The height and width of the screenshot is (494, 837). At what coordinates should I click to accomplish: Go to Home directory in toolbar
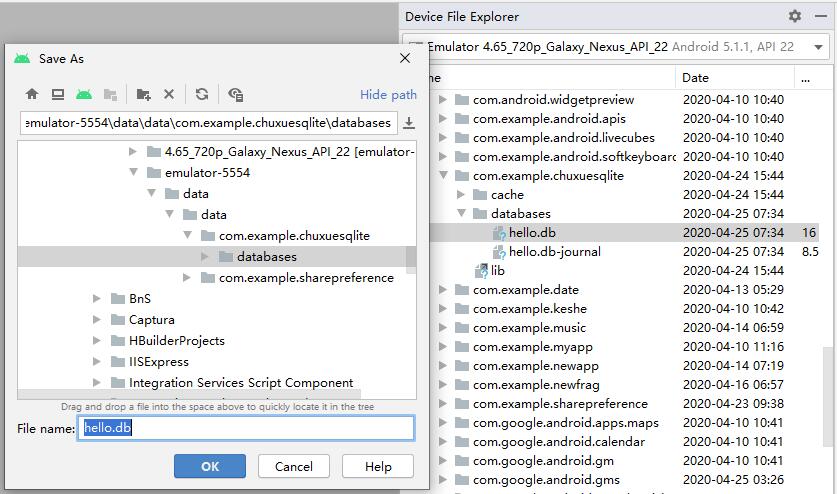pyautogui.click(x=32, y=94)
